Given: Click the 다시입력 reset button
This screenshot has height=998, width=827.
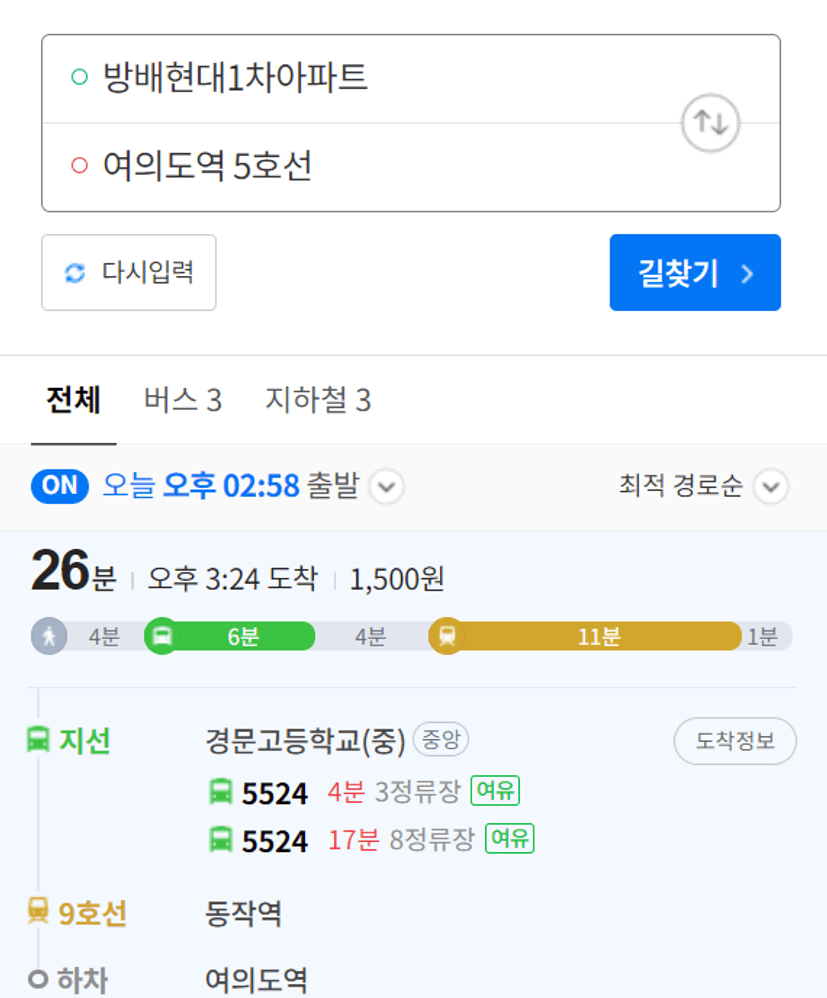Looking at the screenshot, I should point(129,272).
